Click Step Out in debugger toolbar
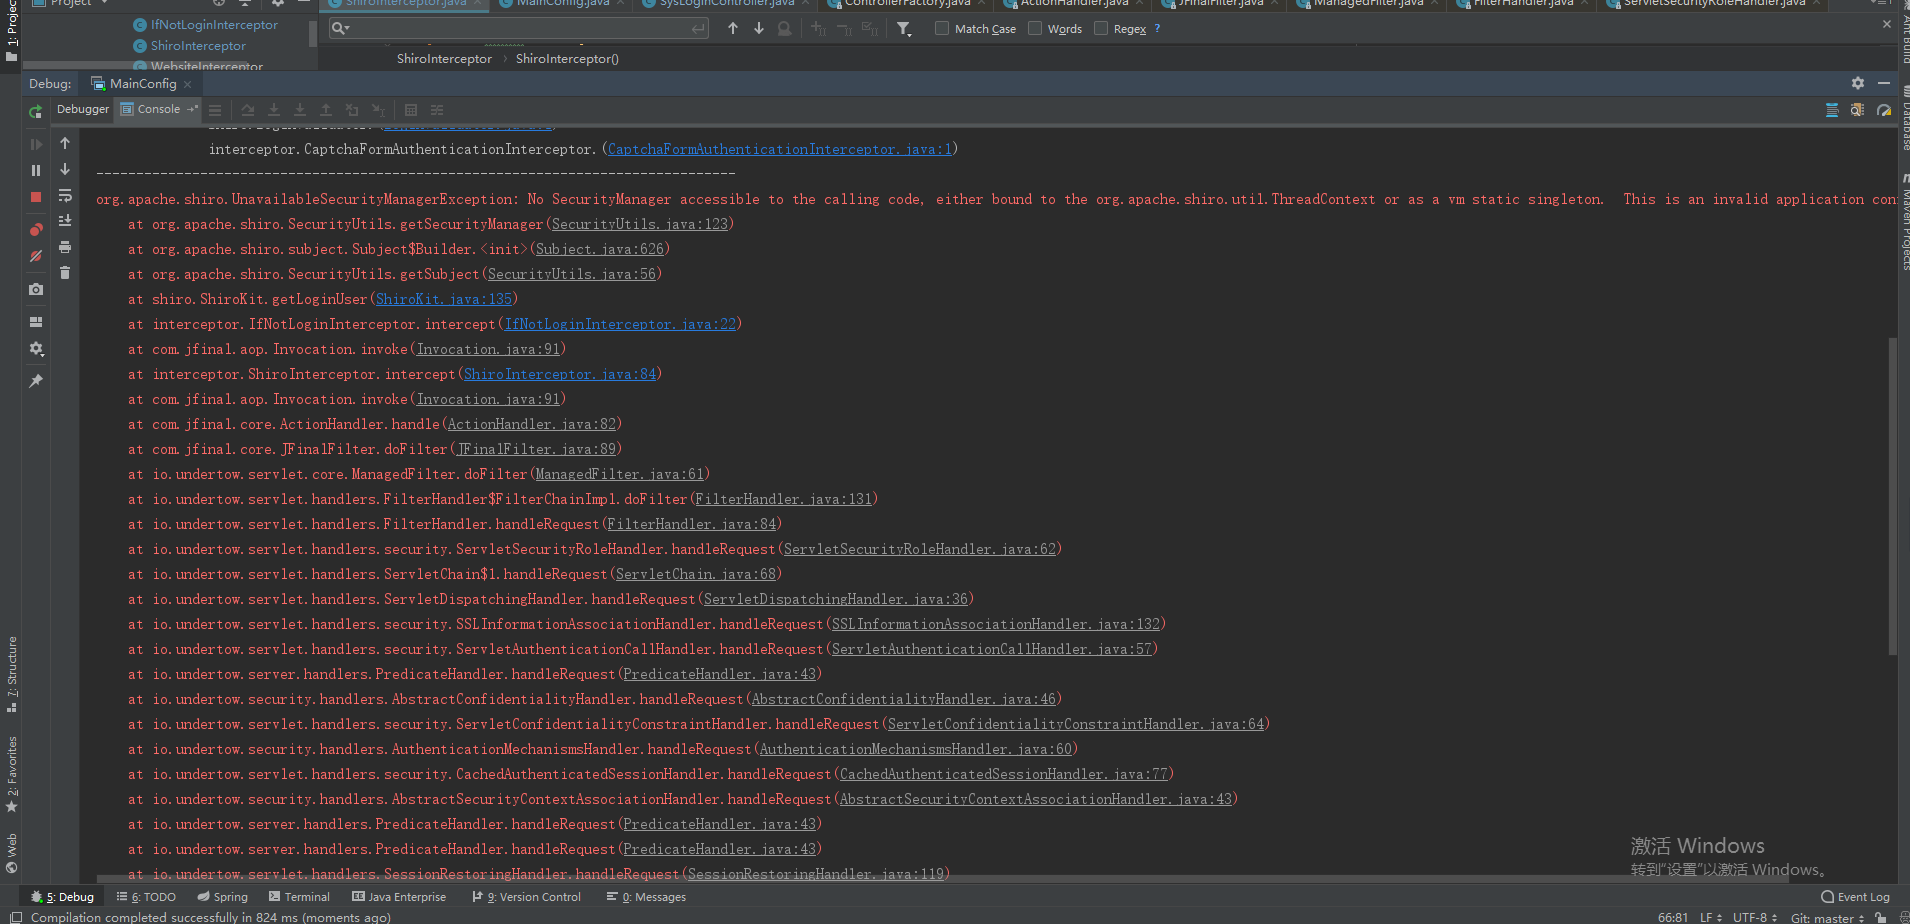Image resolution: width=1910 pixels, height=924 pixels. pyautogui.click(x=326, y=110)
